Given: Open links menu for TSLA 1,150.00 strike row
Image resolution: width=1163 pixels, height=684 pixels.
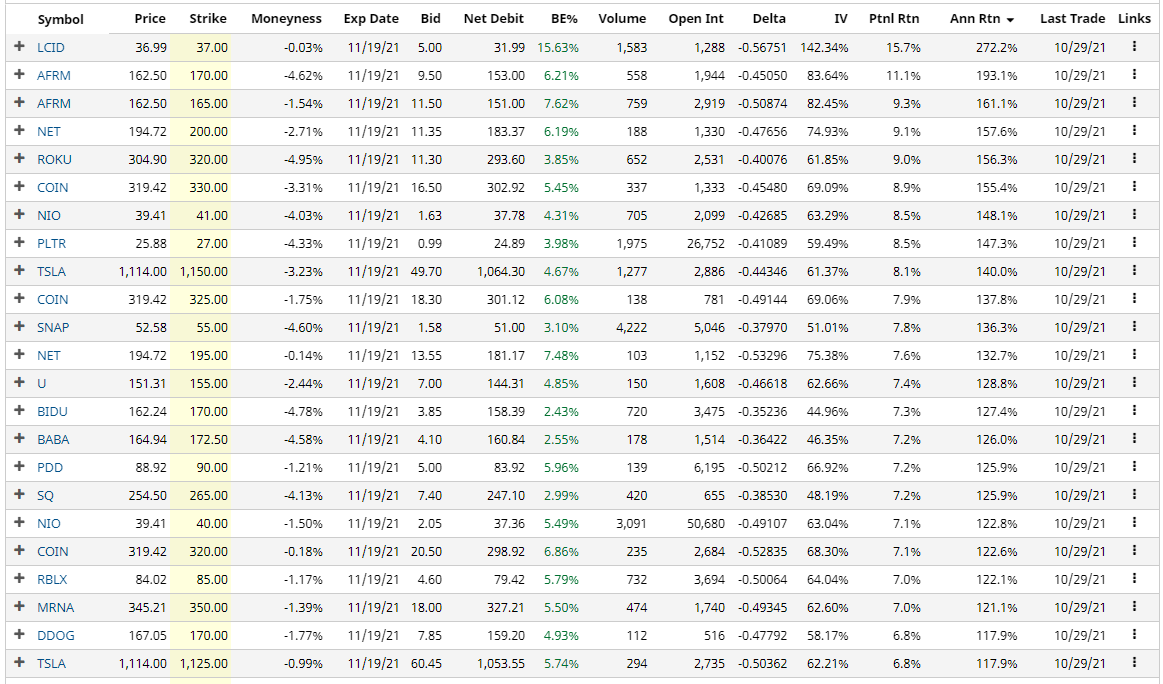Looking at the screenshot, I should pos(1134,270).
